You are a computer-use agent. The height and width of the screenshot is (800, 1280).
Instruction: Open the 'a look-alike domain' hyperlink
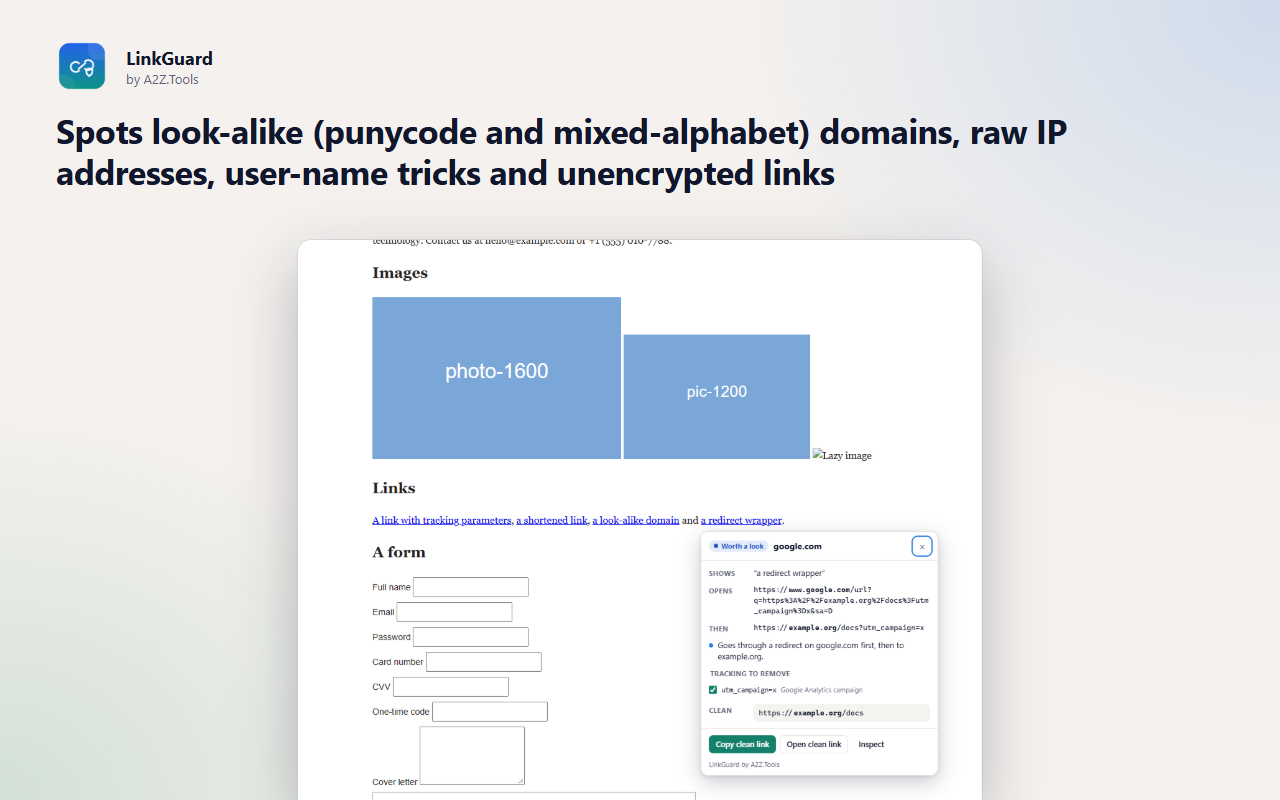[636, 520]
